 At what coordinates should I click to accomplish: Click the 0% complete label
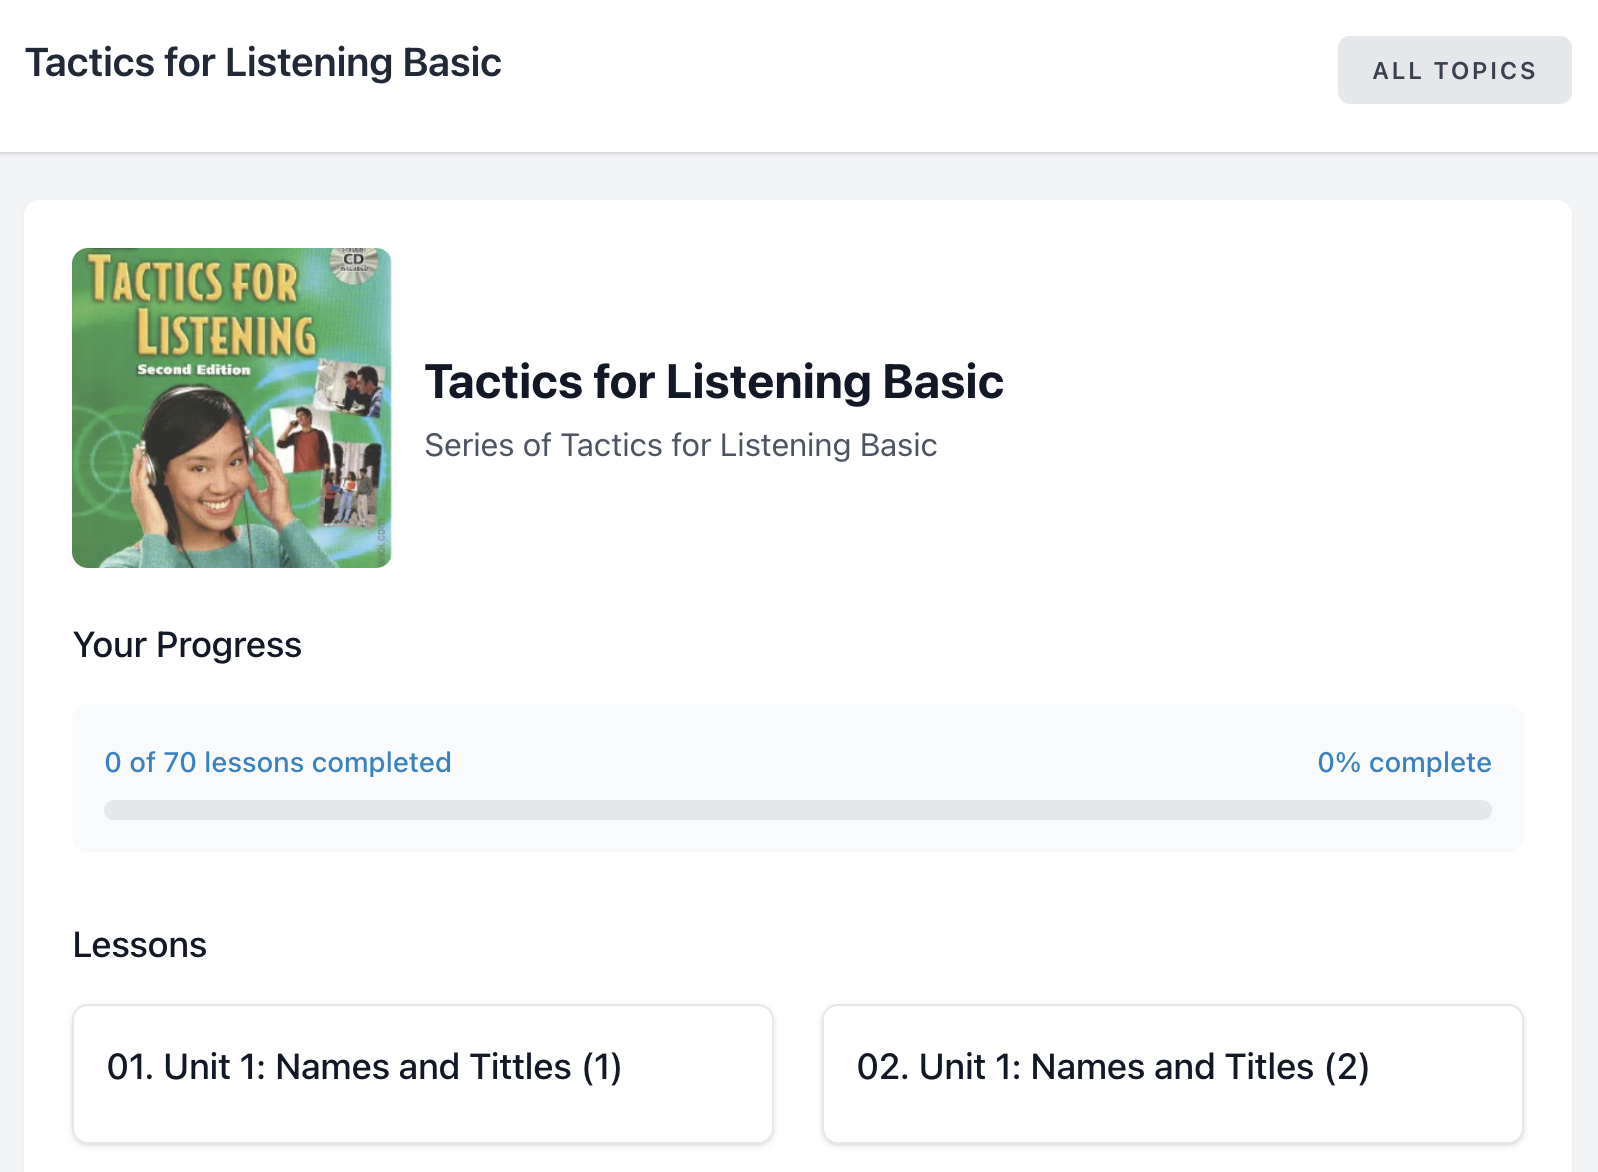click(1403, 762)
